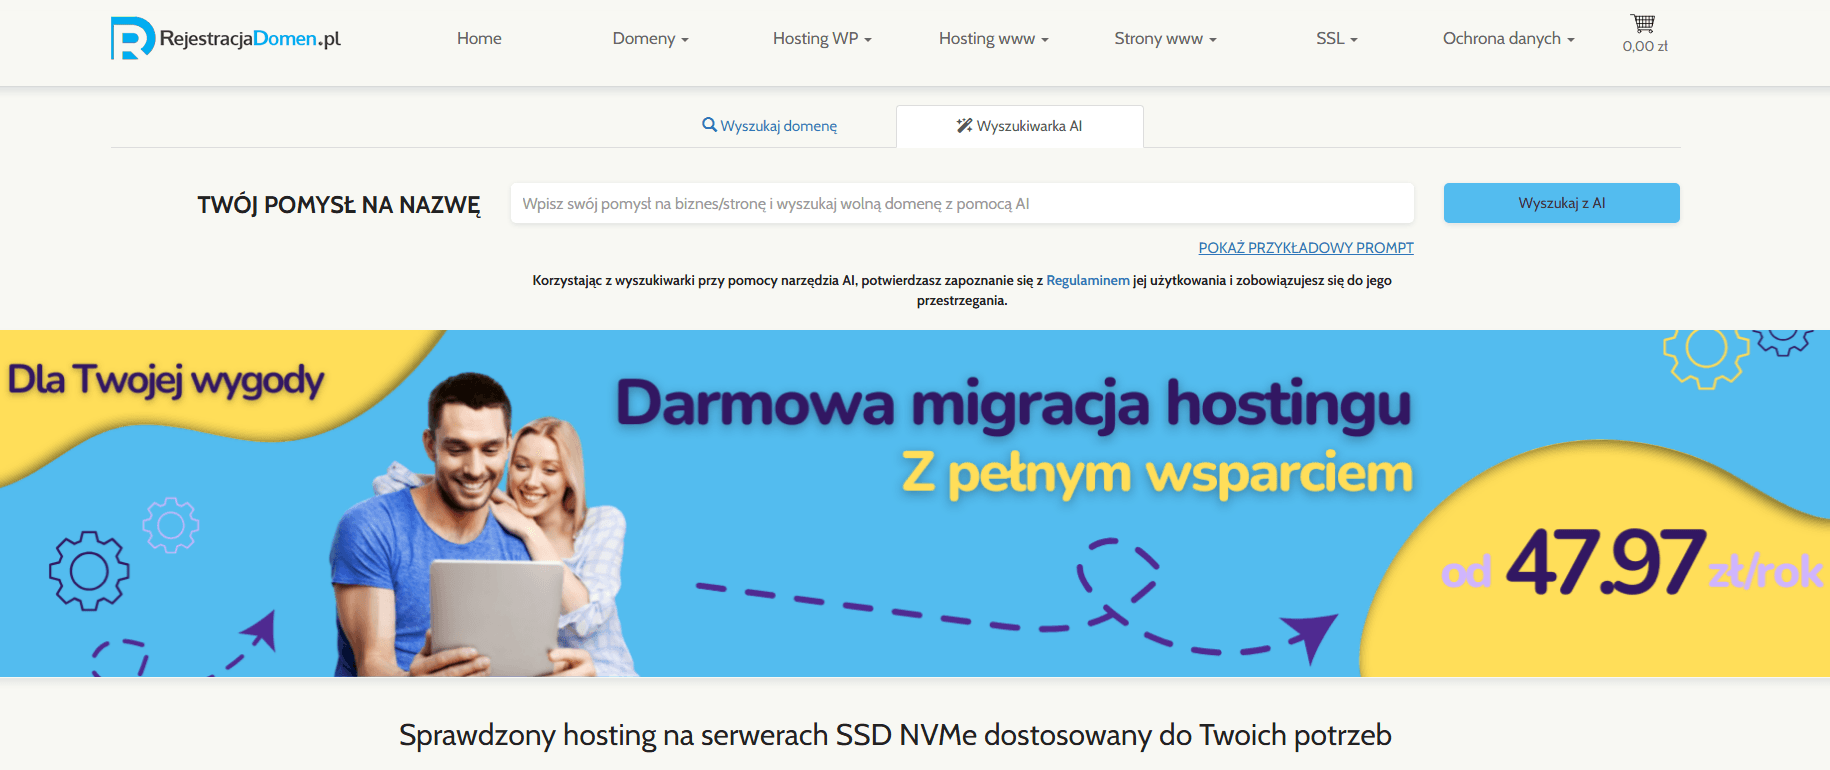Go to the Home menu item
This screenshot has height=770, width=1830.
[x=479, y=39]
